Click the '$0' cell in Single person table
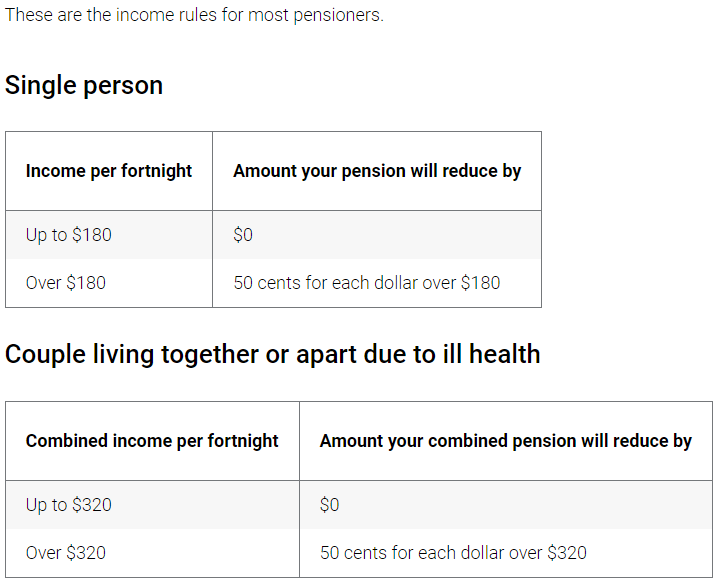Viewport: 713px width, 580px height. click(x=243, y=235)
